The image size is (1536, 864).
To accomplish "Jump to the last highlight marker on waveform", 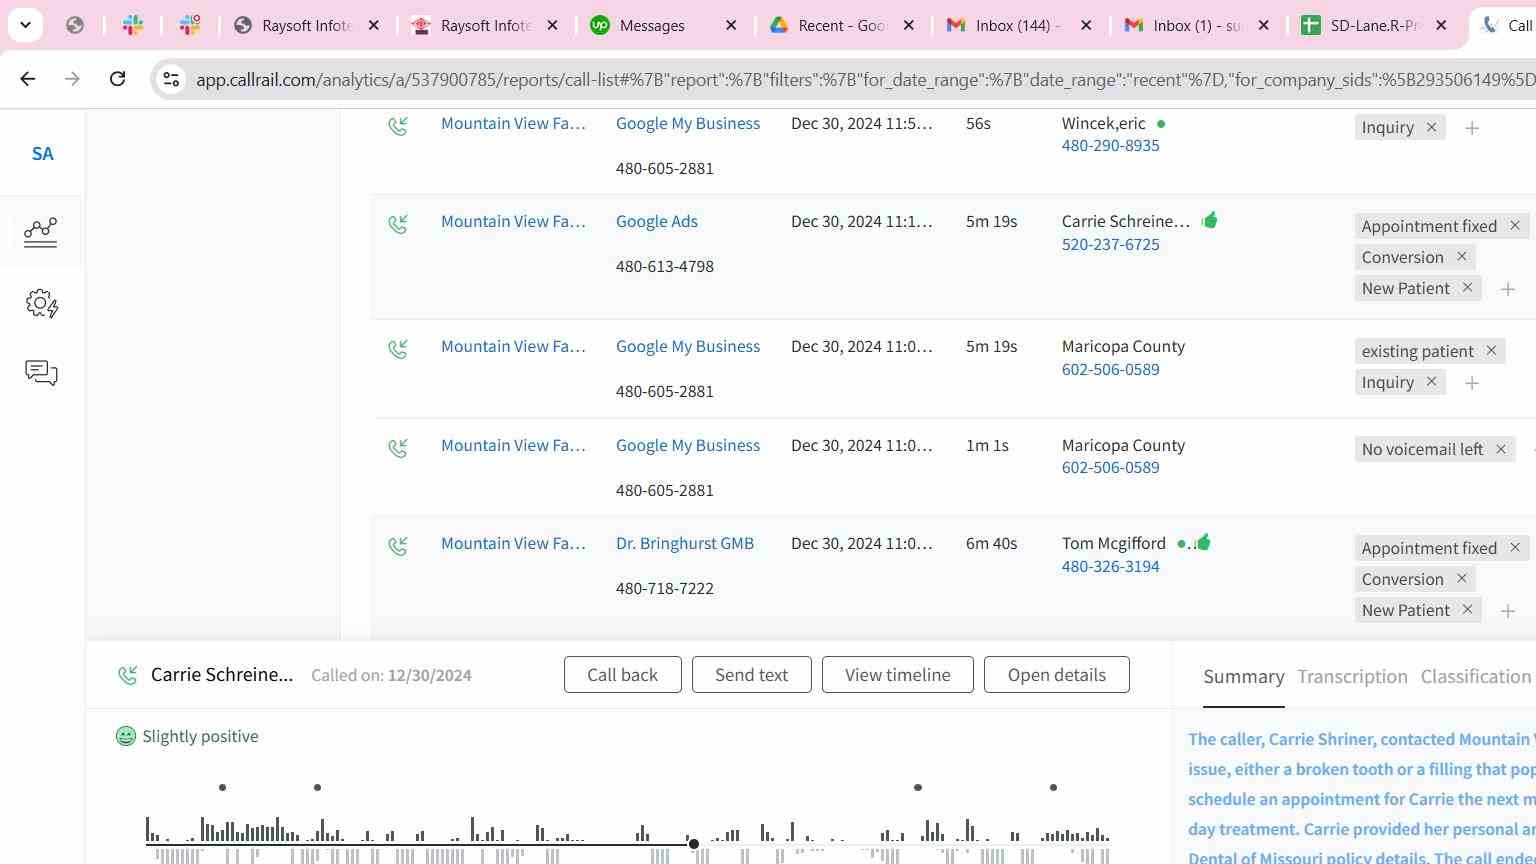I will point(1053,788).
